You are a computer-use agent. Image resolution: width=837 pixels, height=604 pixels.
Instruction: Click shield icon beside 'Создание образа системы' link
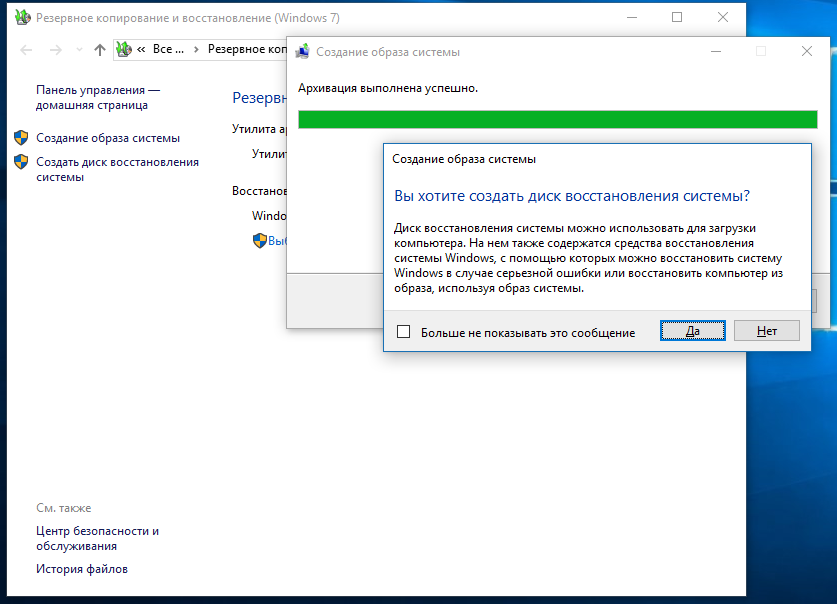[x=21, y=138]
